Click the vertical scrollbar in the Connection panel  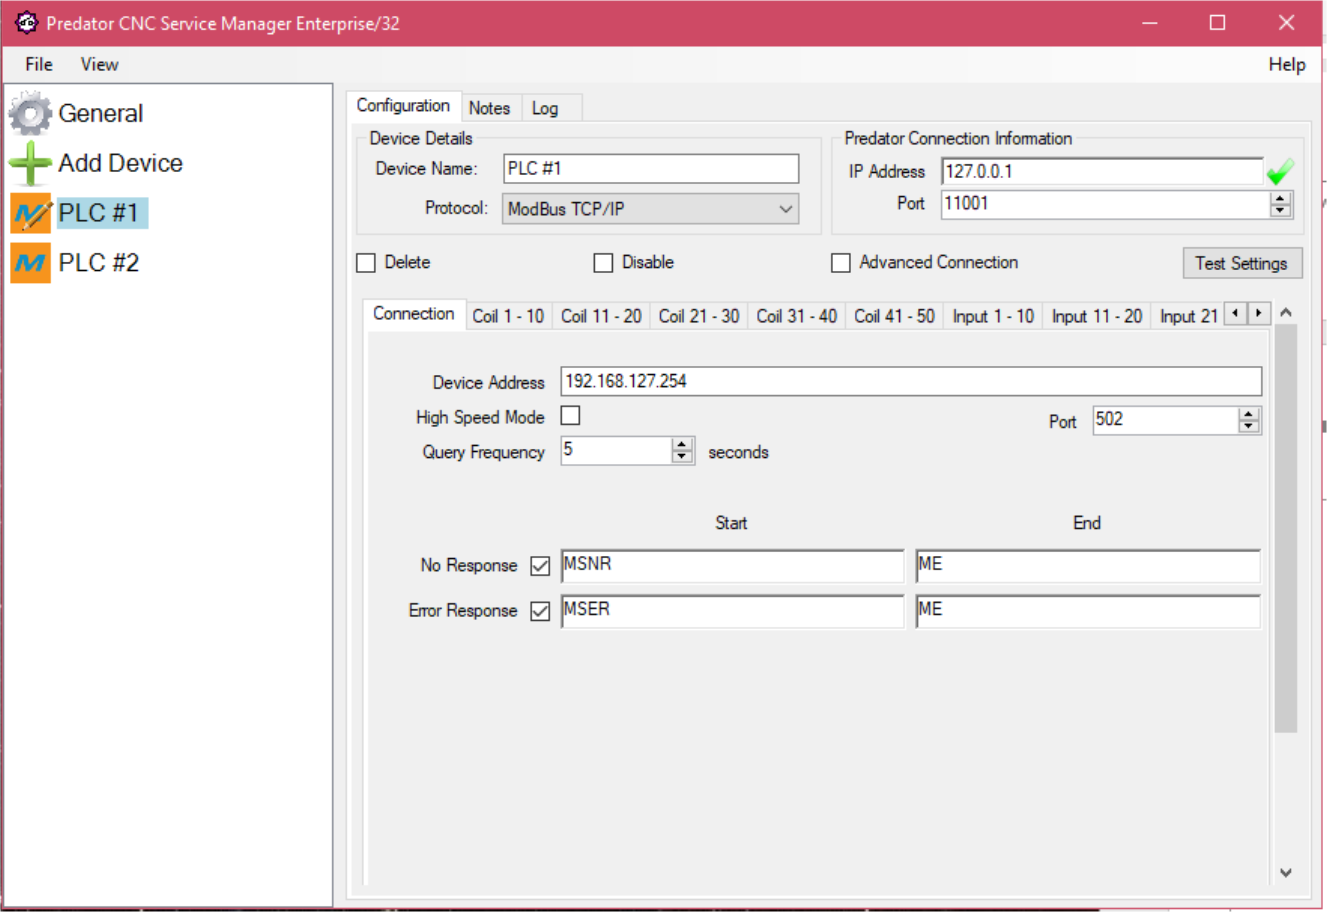click(1286, 530)
